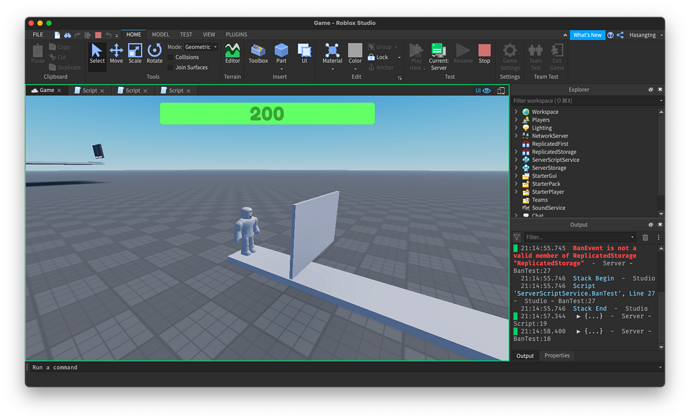Open the UI insert tool
The width and height of the screenshot is (690, 420).
pos(304,54)
